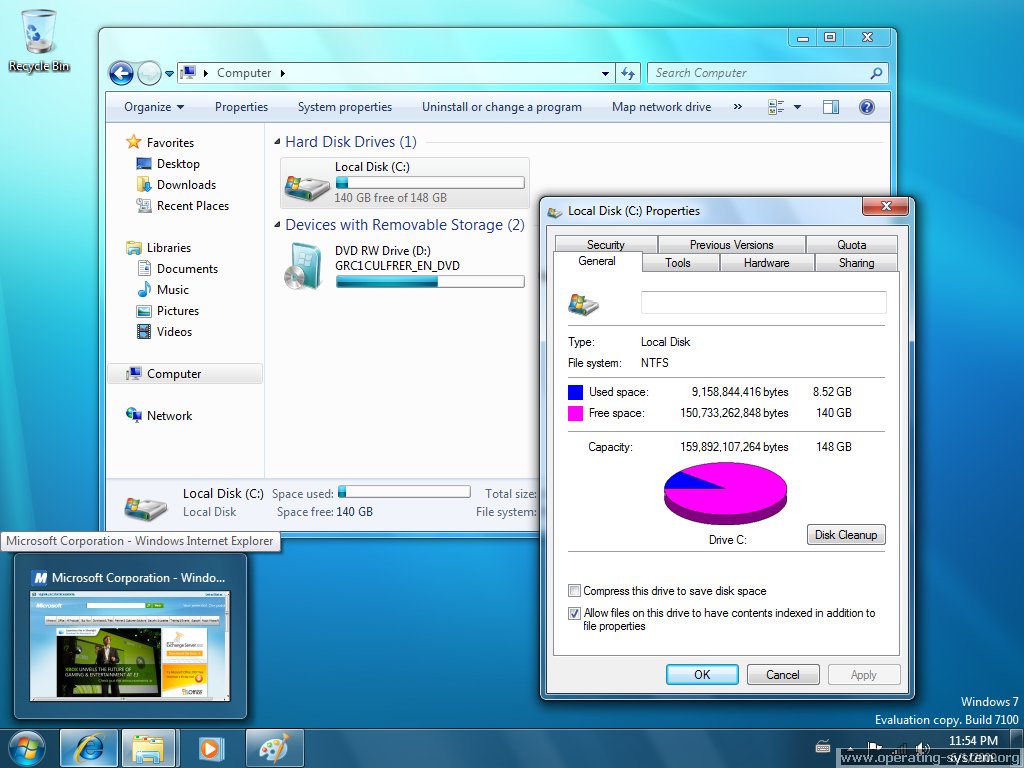
Task: Click Map network drive
Action: (x=662, y=107)
